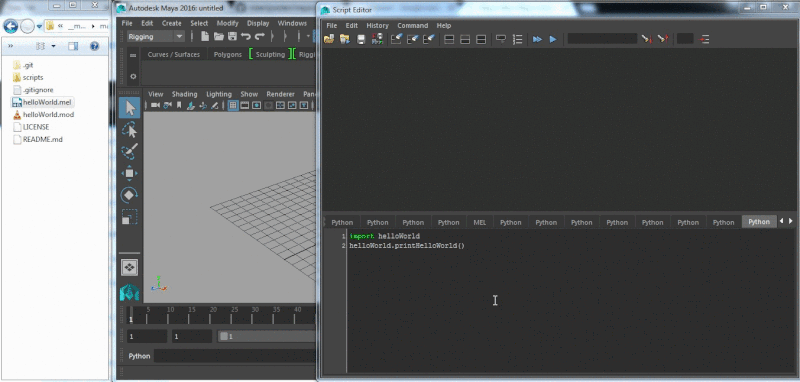Click Save Scene floppy icon in Maya
The image size is (800, 382).
[x=232, y=36]
